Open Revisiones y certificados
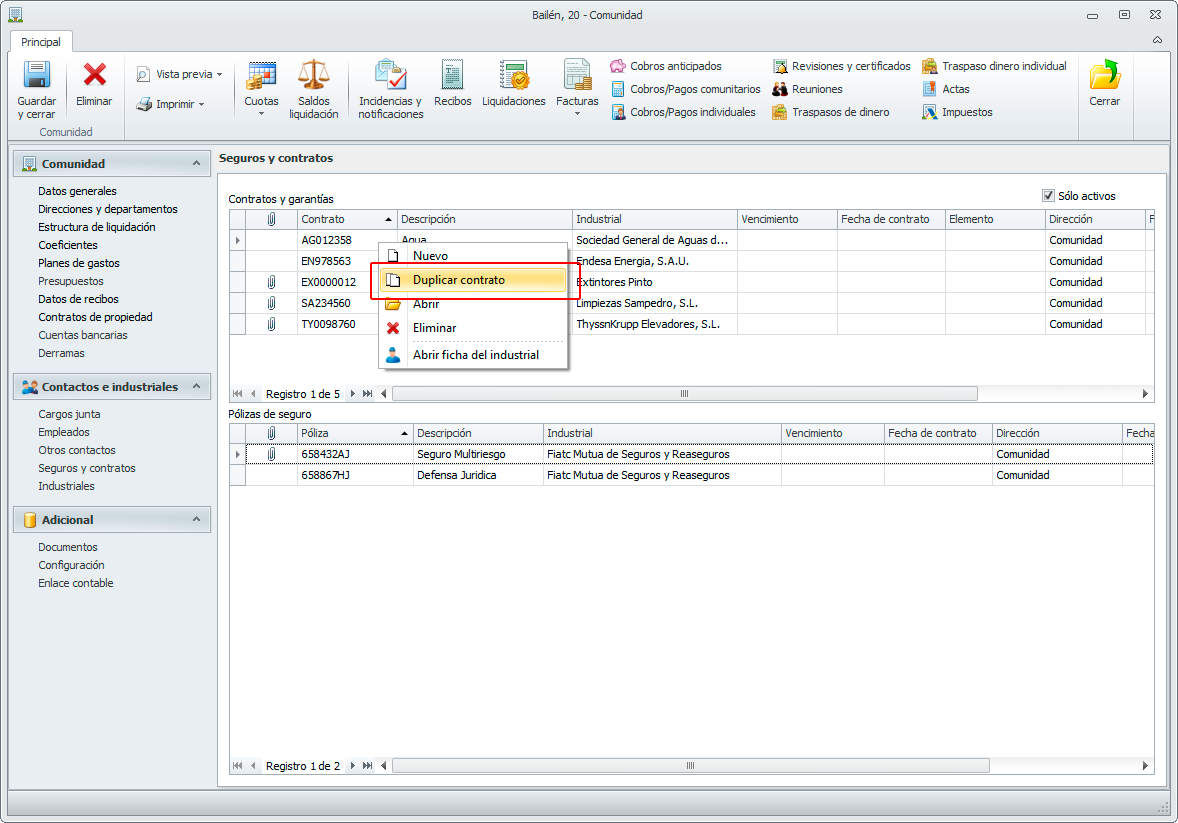 click(x=841, y=66)
